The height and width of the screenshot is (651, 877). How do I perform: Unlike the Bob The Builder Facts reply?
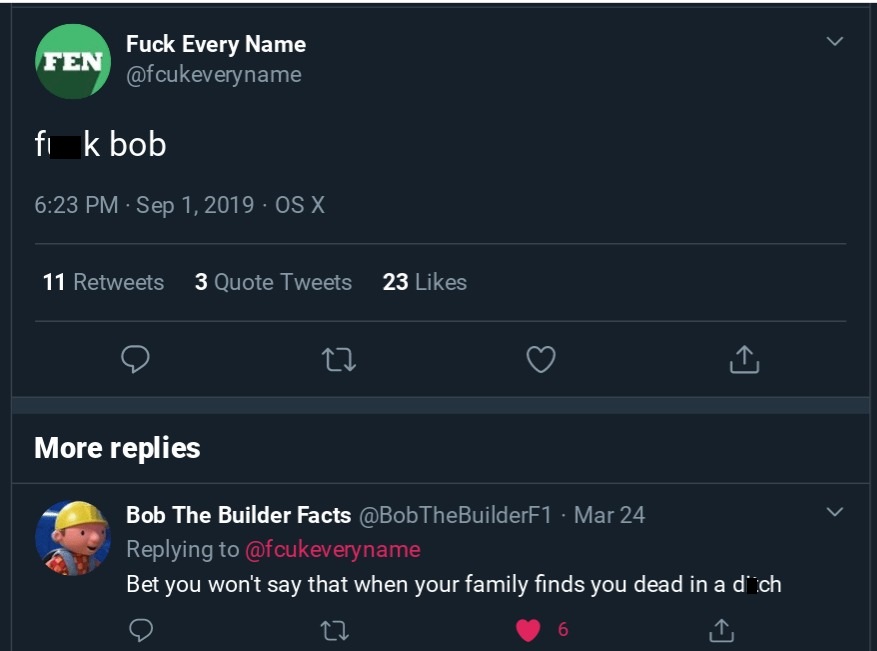pyautogui.click(x=529, y=630)
